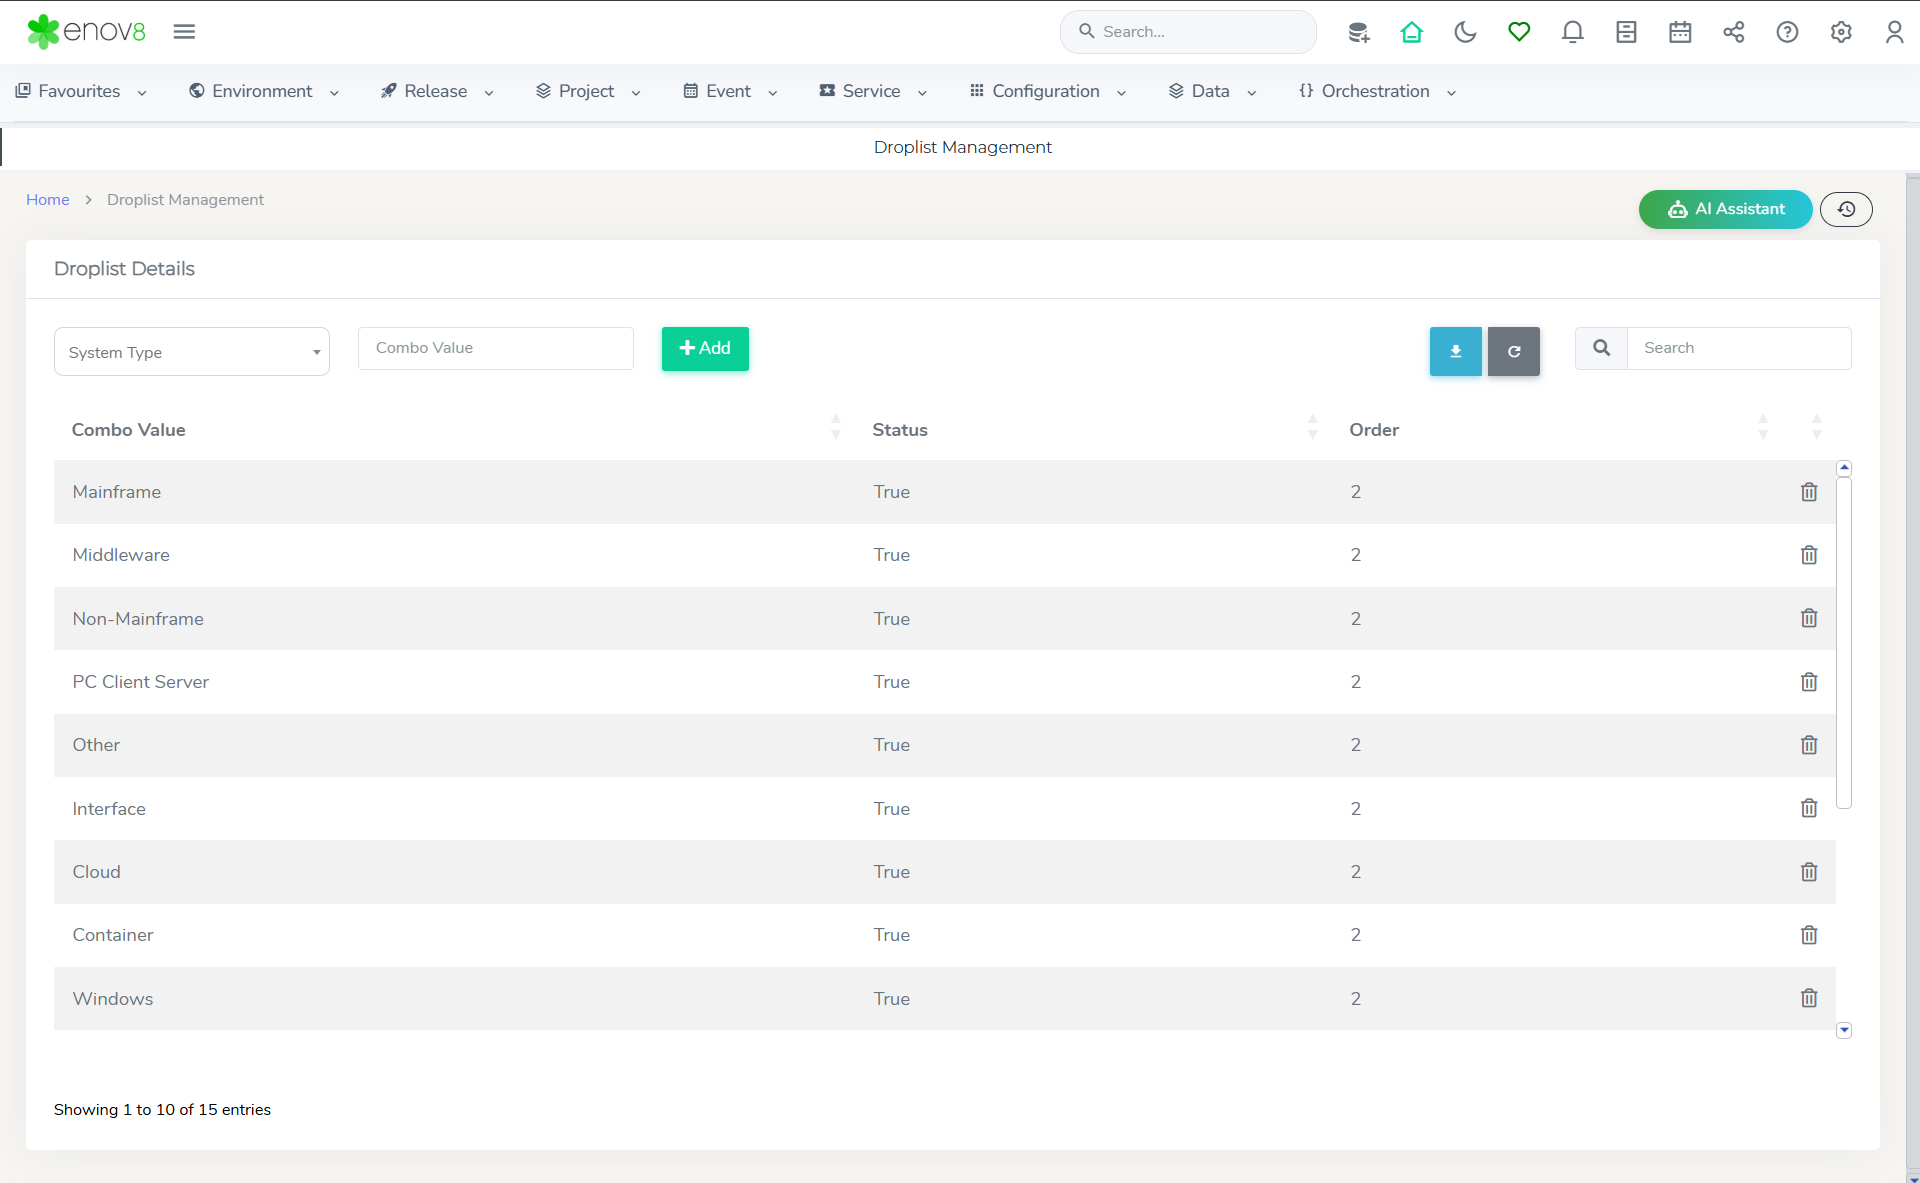1920x1183 pixels.
Task: Delete the Mainframe row with trash icon
Action: [1809, 492]
